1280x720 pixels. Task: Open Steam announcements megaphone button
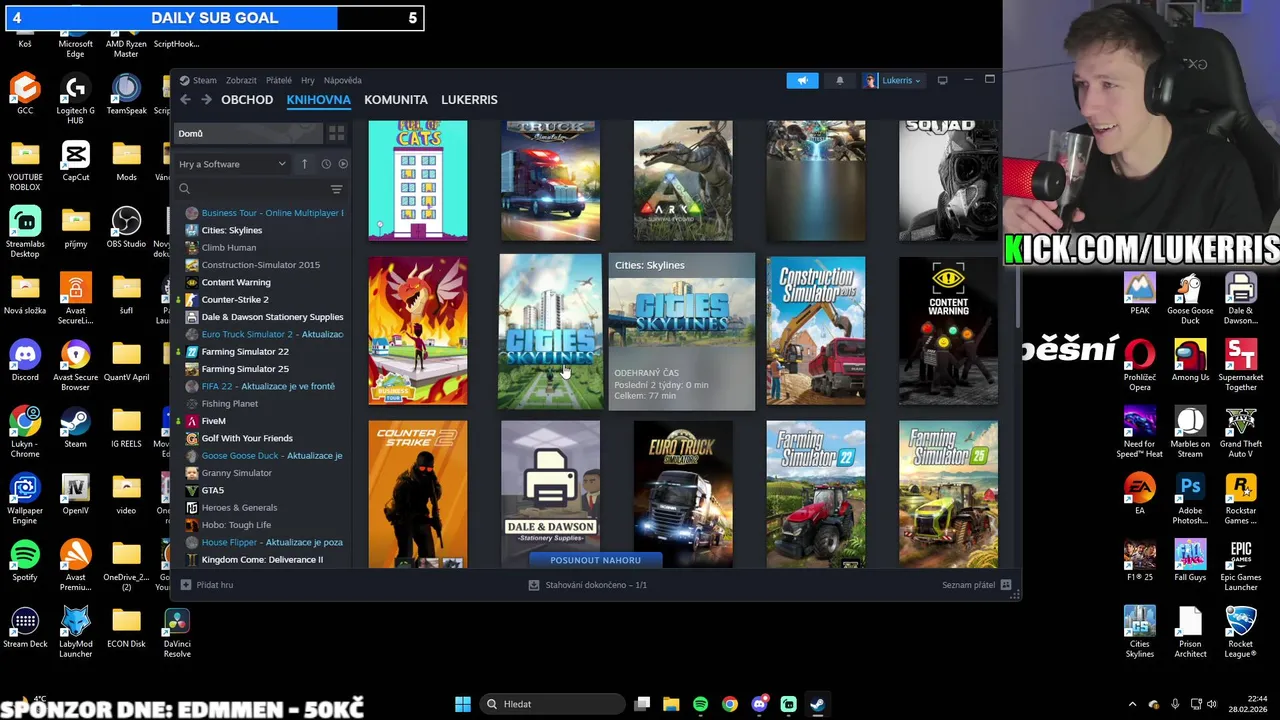coord(802,80)
